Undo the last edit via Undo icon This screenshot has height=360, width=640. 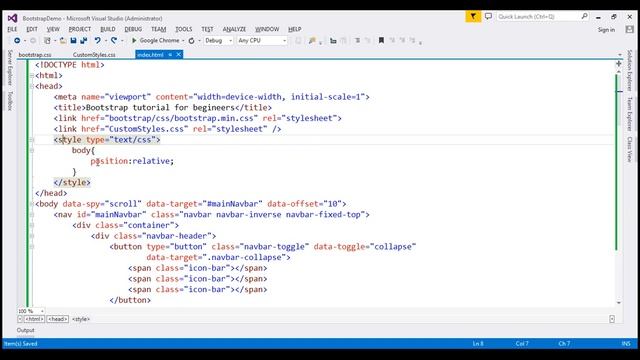(97, 40)
